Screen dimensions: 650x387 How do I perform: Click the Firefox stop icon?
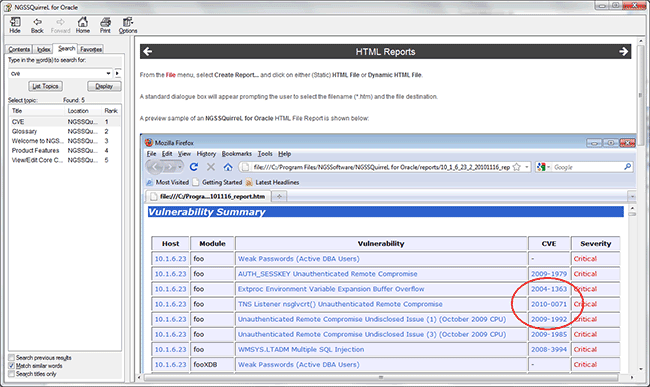(x=211, y=167)
